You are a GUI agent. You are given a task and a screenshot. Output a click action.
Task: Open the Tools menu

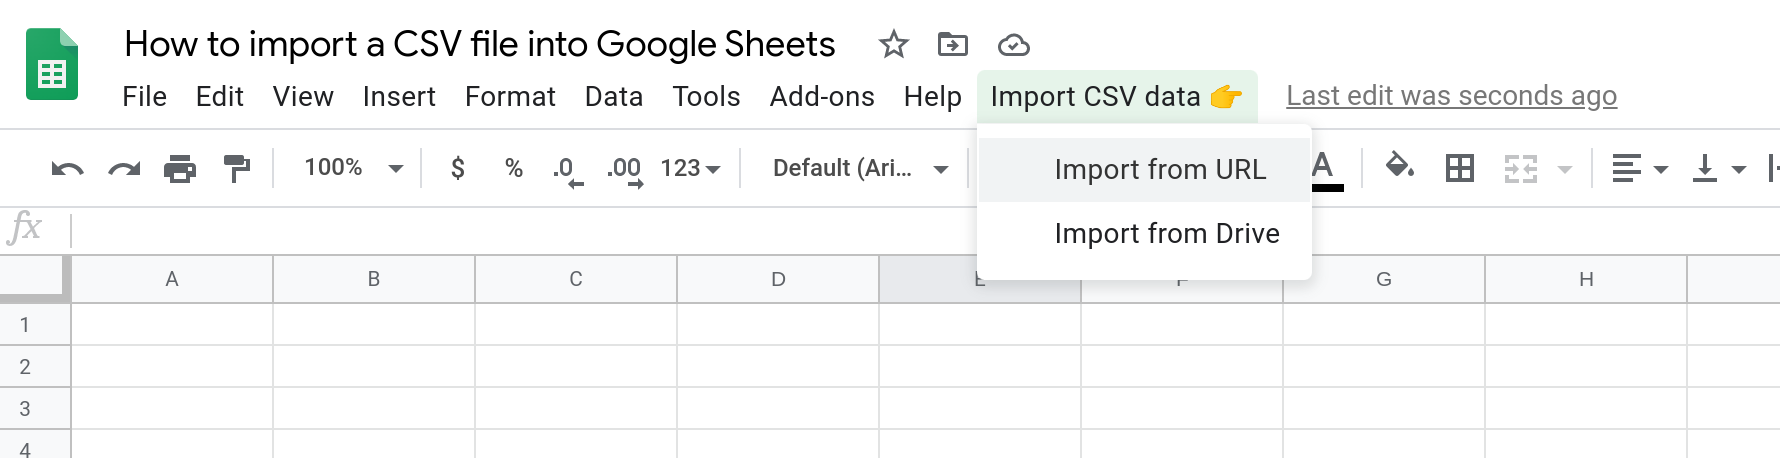tap(706, 97)
